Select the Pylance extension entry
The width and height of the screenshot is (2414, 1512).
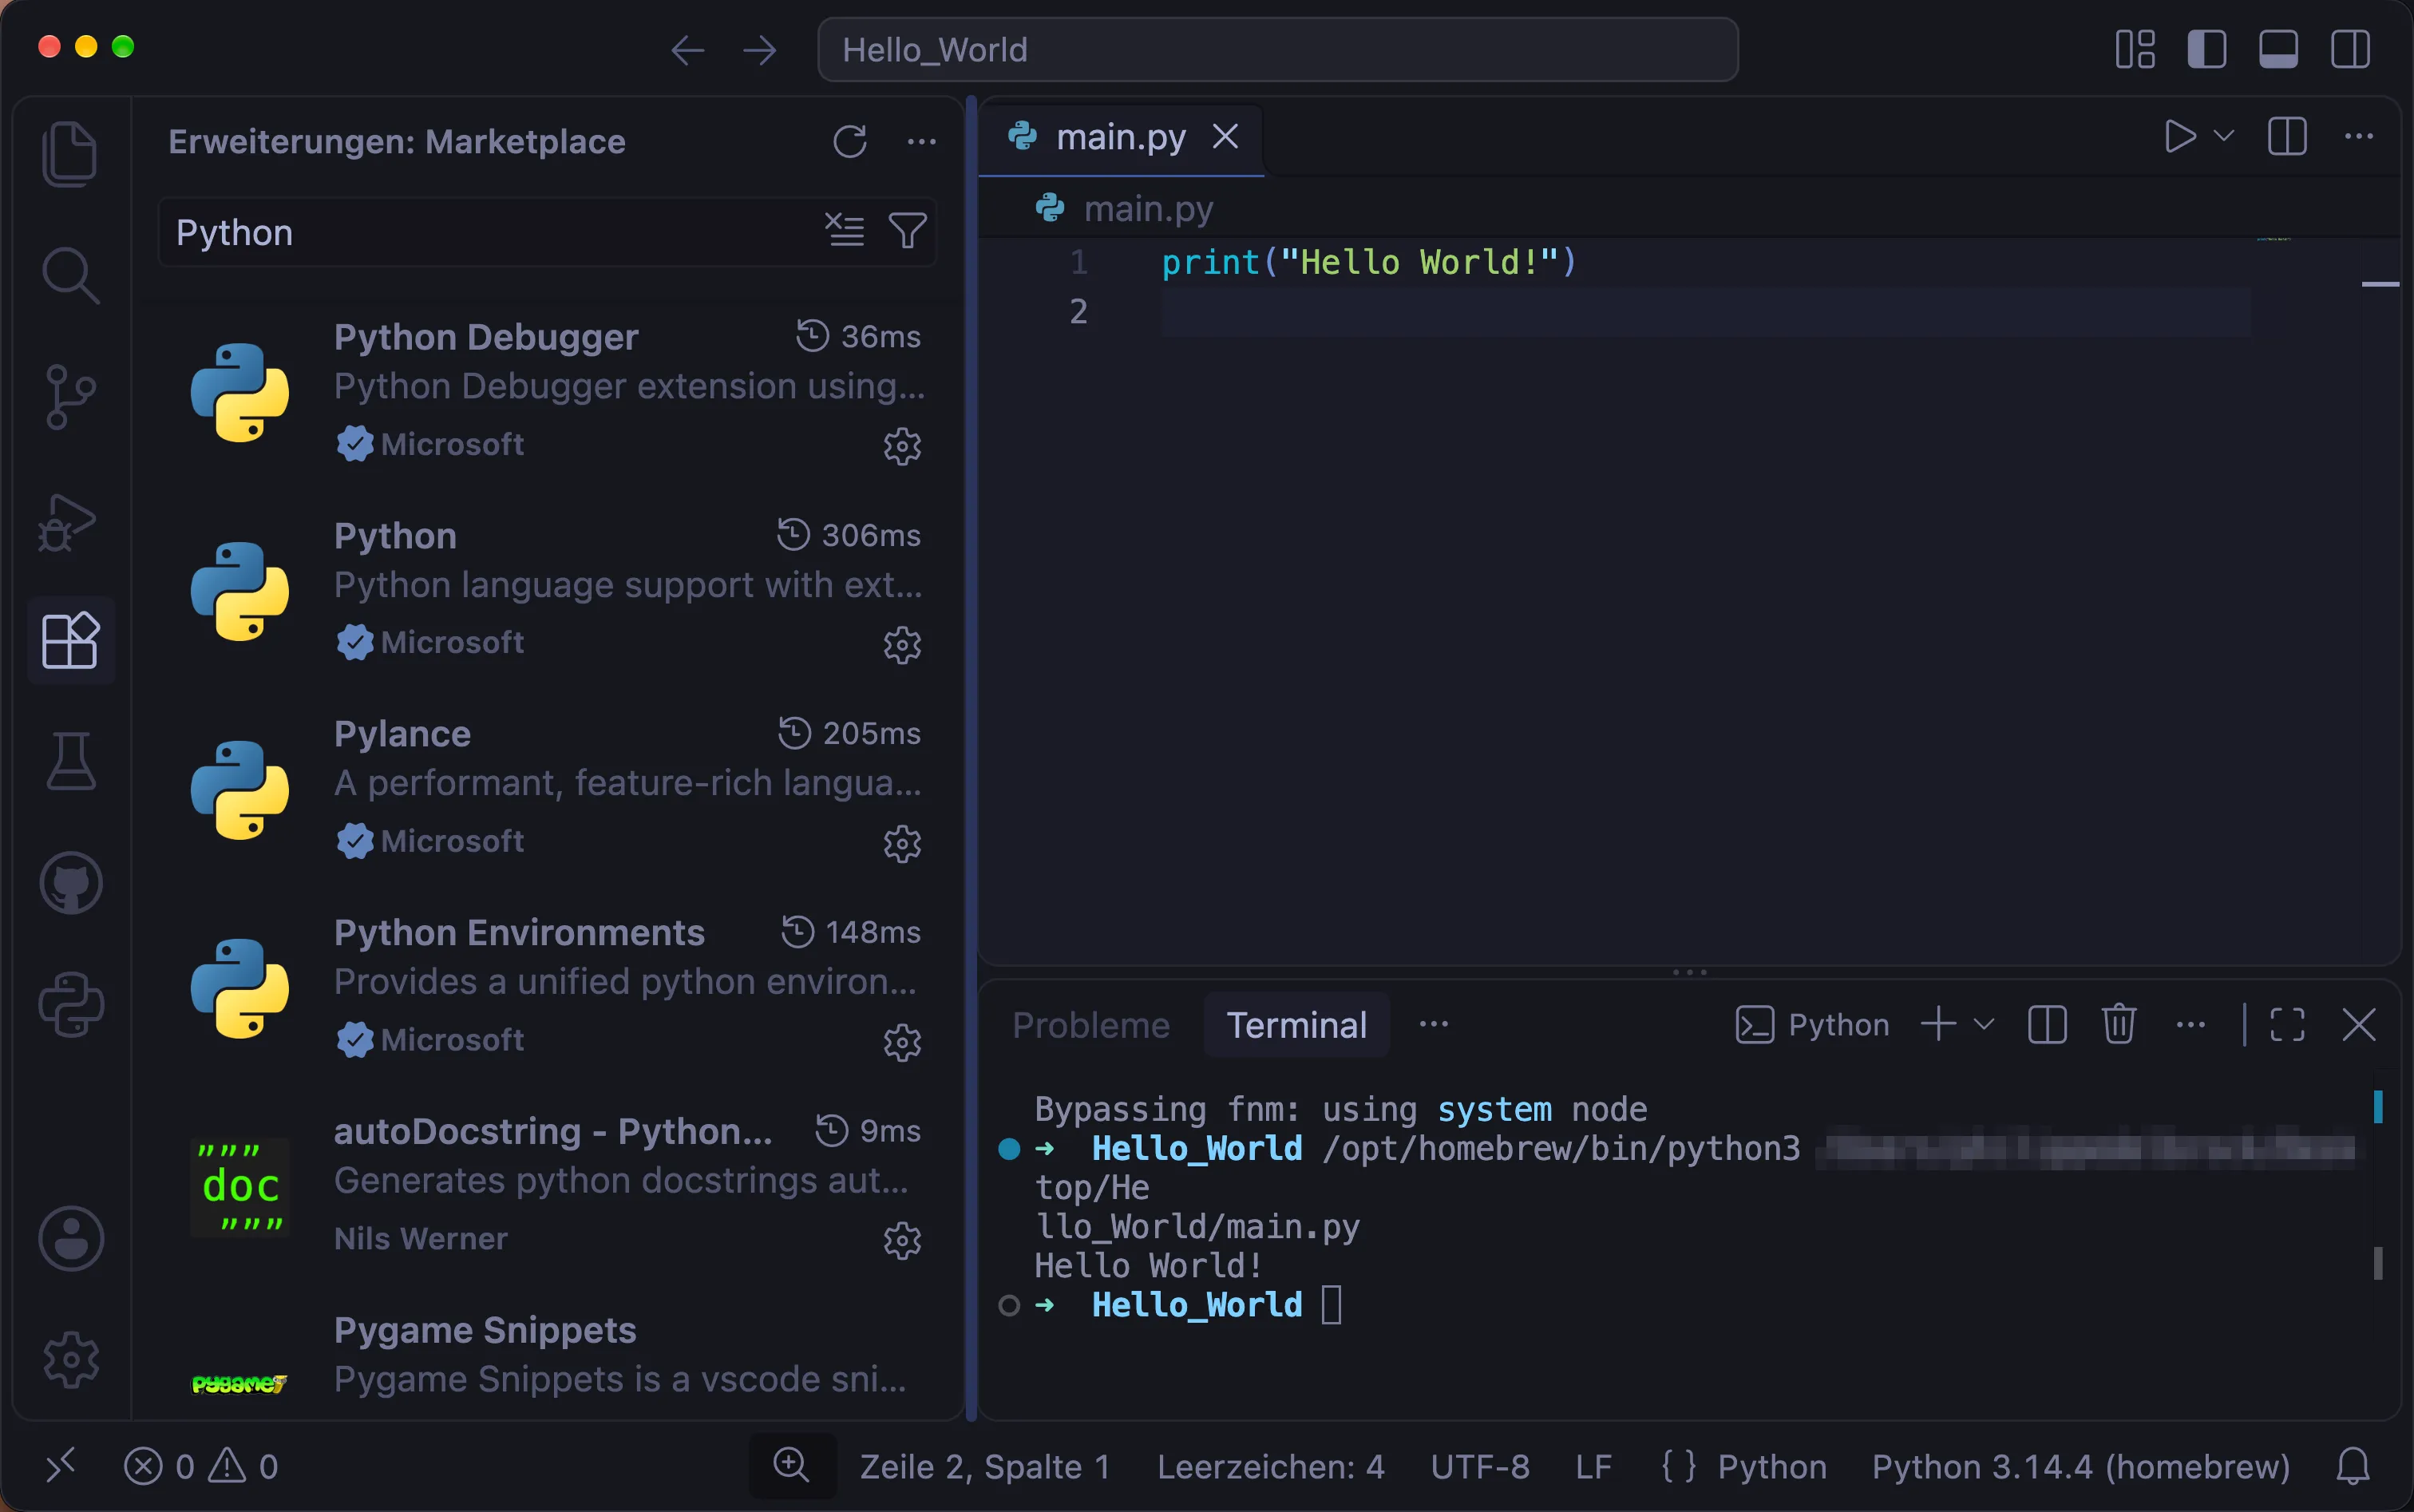548,789
